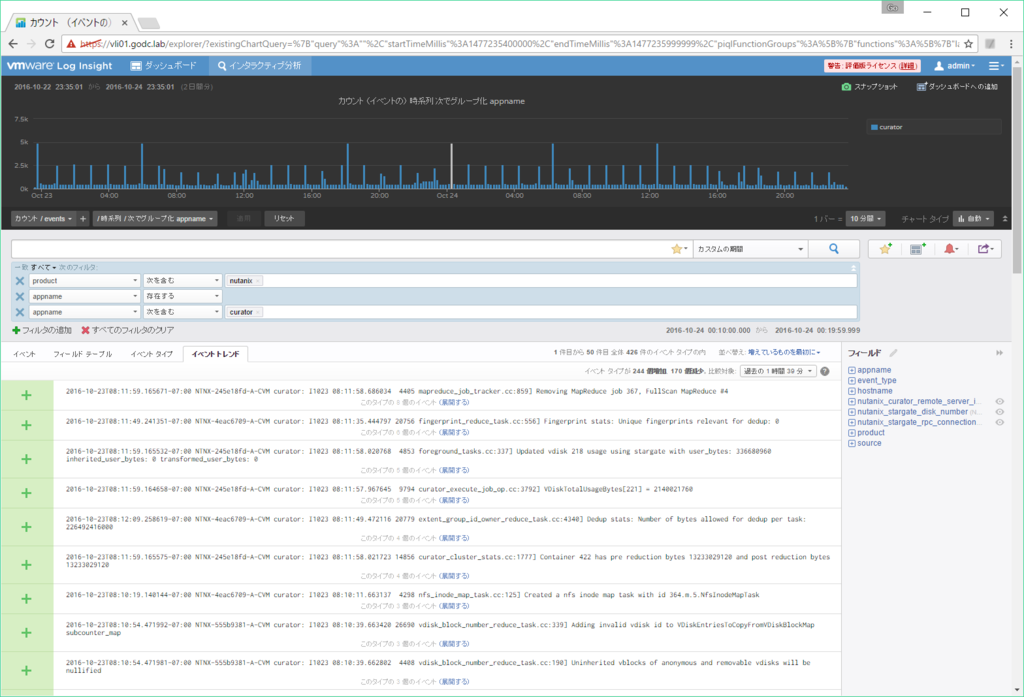Screen dimensions: 1024x697
Task: Toggle visibility of nutanix_stargate_rpc_connection field
Action: [999, 423]
